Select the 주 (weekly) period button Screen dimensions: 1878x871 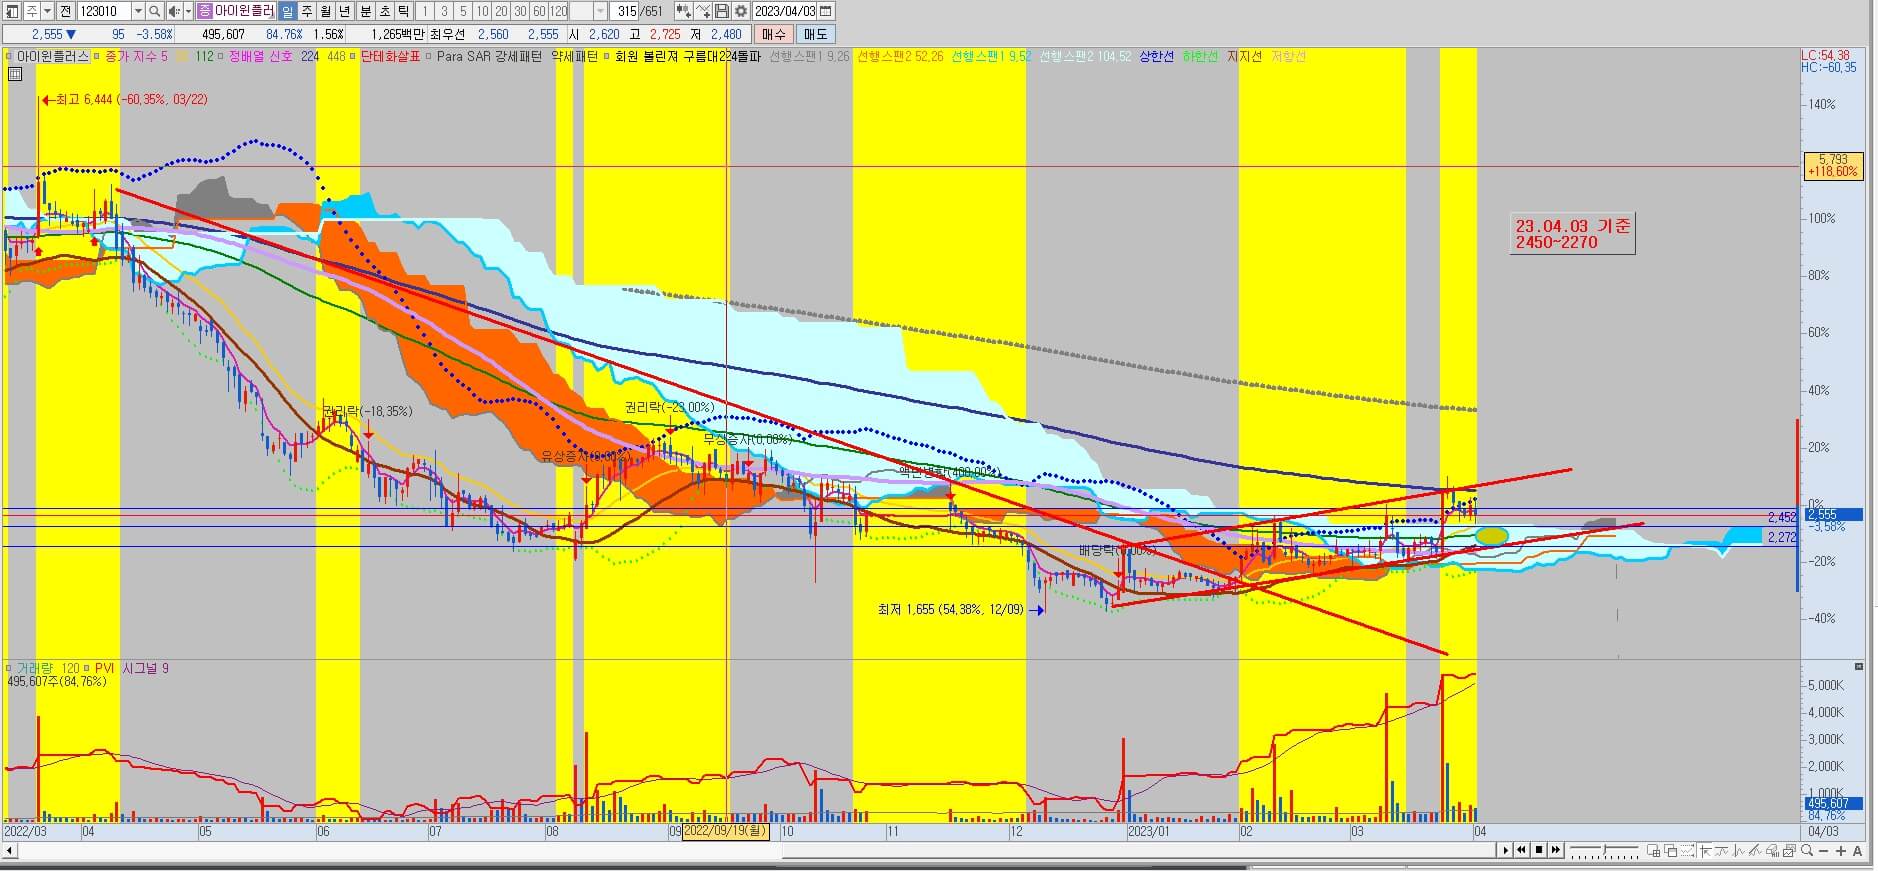click(306, 11)
